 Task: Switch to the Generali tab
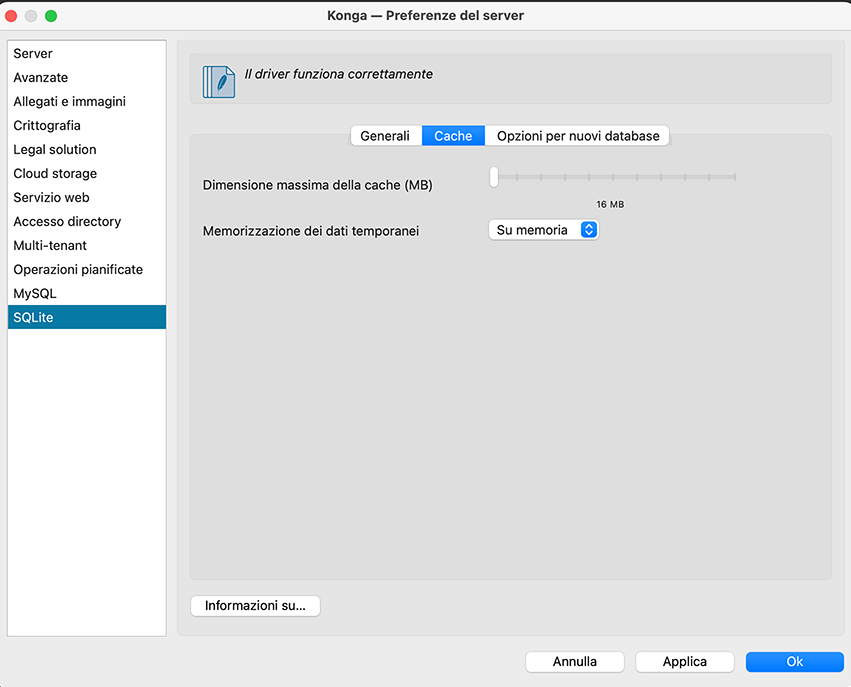(x=385, y=136)
